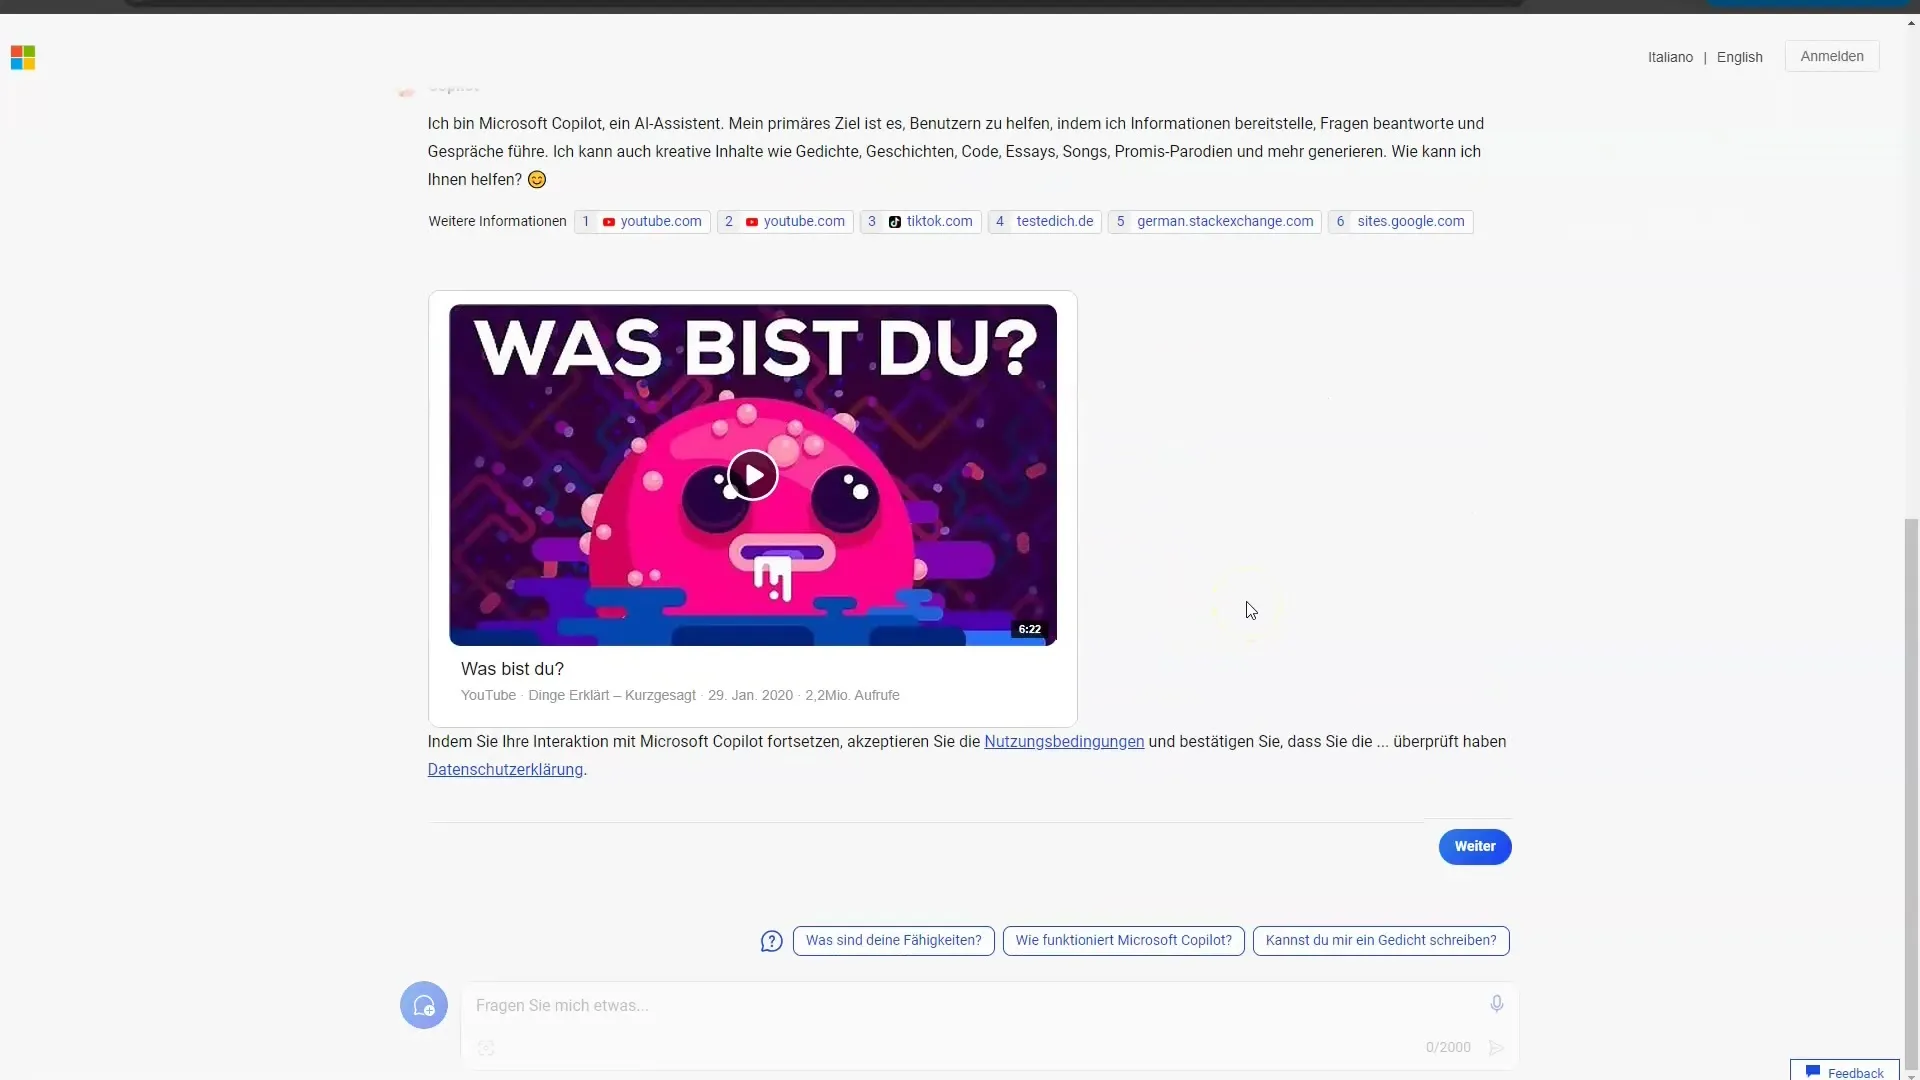Click the send/submit arrow icon bottom right
This screenshot has height=1080, width=1920.
coord(1497,1047)
